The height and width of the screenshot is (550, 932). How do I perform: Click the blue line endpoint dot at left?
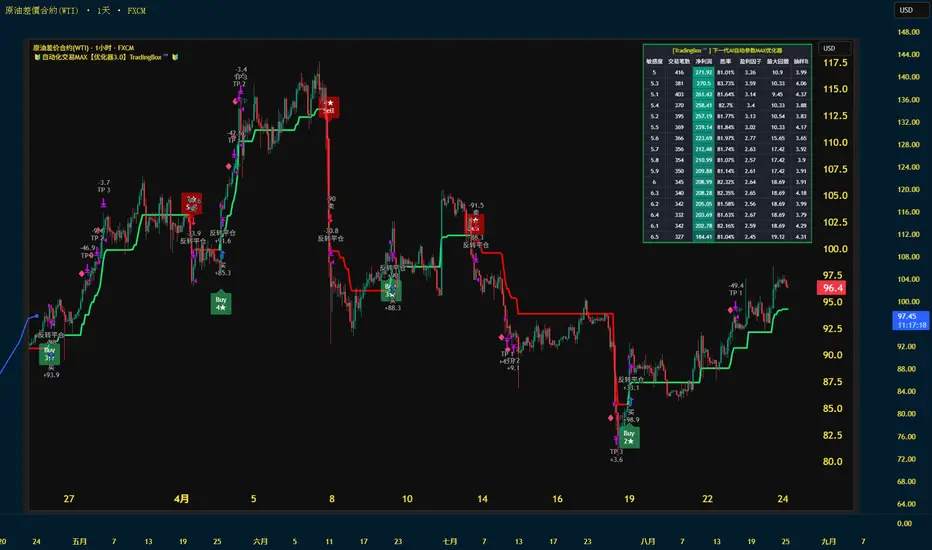[x=37, y=316]
